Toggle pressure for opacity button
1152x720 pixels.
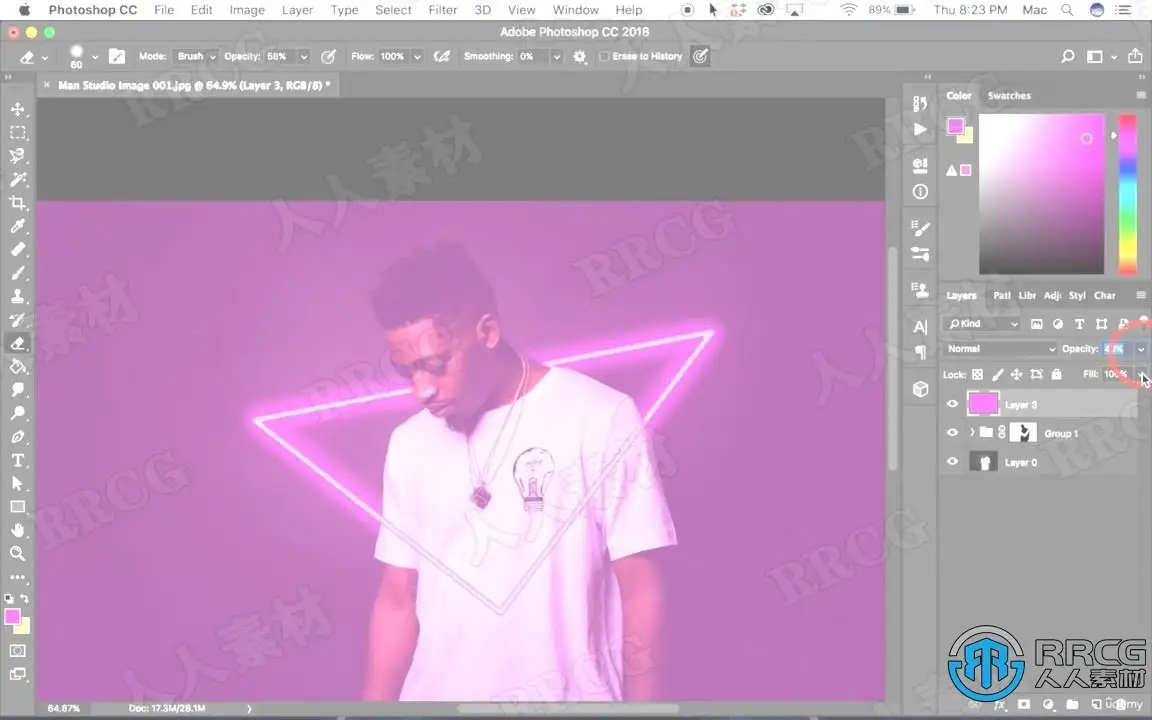pyautogui.click(x=328, y=57)
